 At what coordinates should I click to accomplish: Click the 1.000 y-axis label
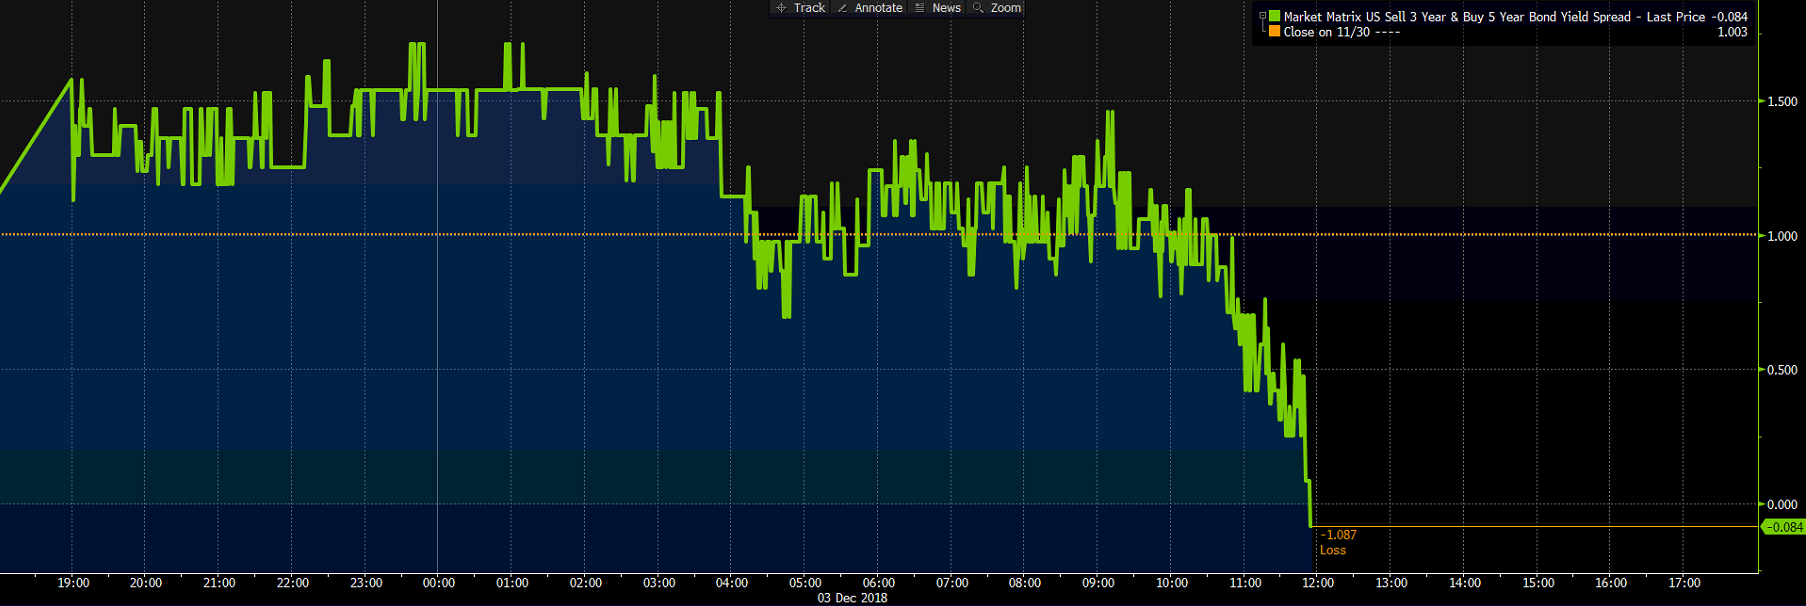point(1782,236)
